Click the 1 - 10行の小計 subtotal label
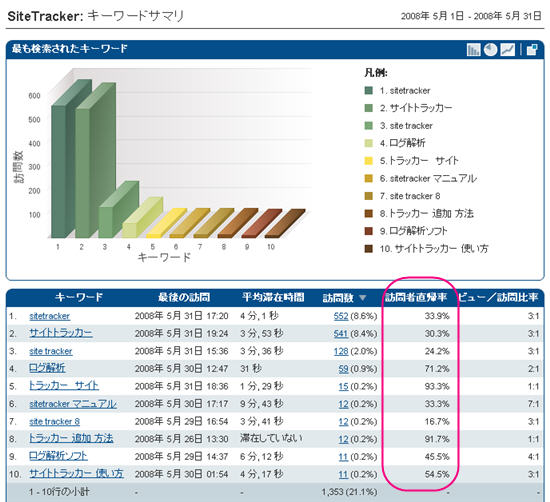This screenshot has height=502, width=550. tap(59, 492)
